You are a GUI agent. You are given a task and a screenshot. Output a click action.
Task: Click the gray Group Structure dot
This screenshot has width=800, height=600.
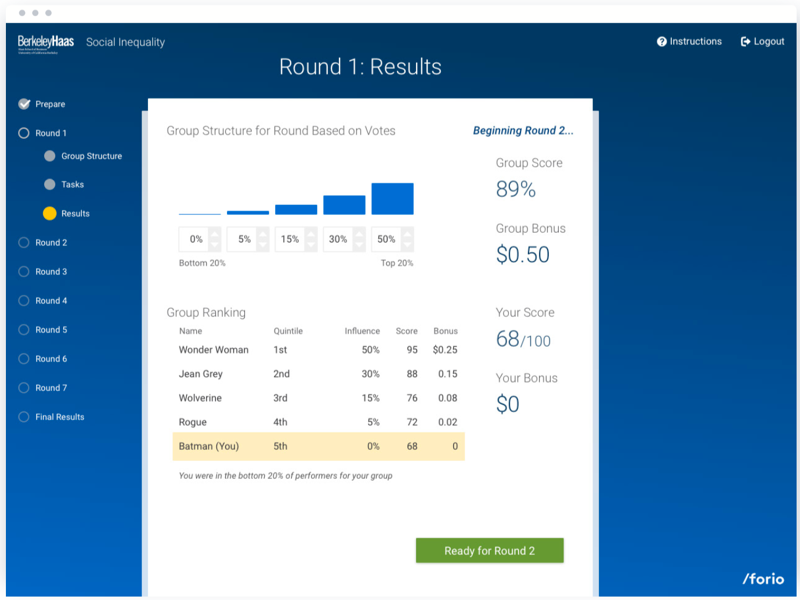pos(50,156)
